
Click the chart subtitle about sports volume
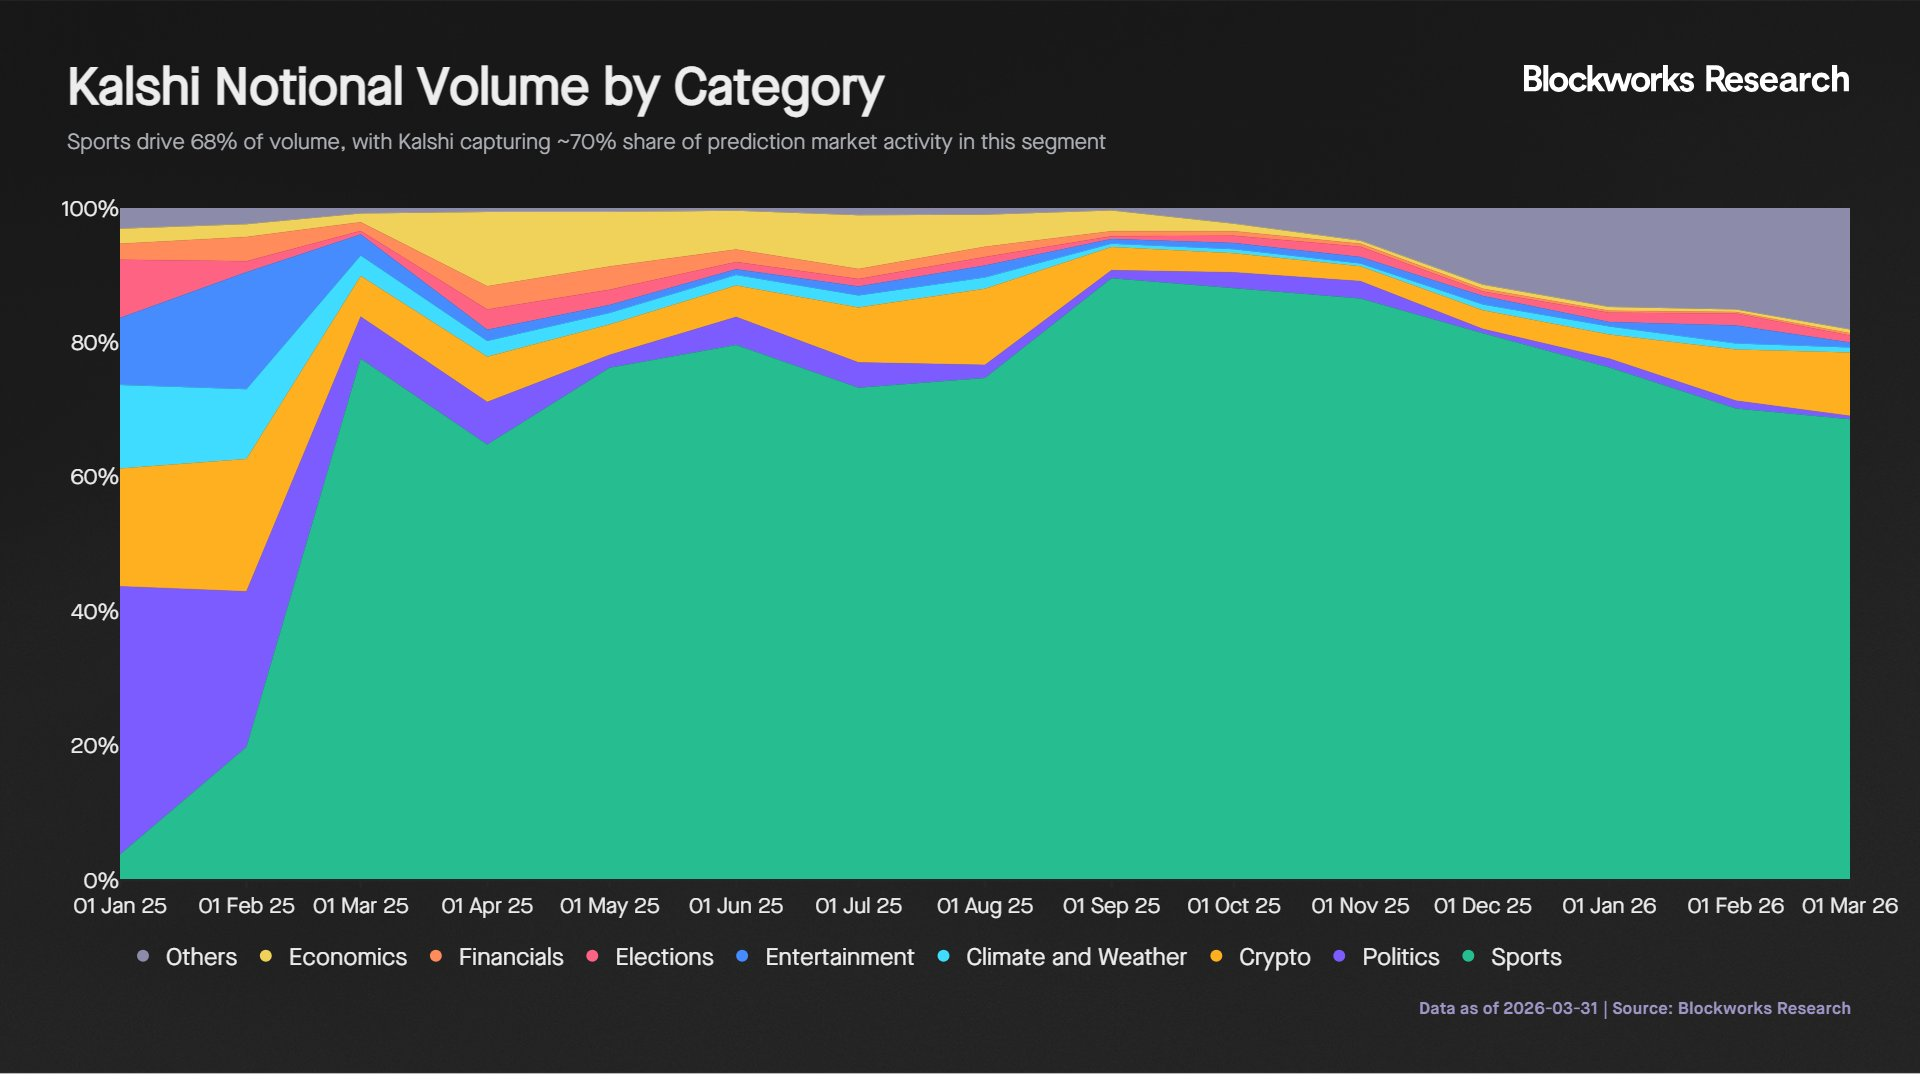pos(585,142)
